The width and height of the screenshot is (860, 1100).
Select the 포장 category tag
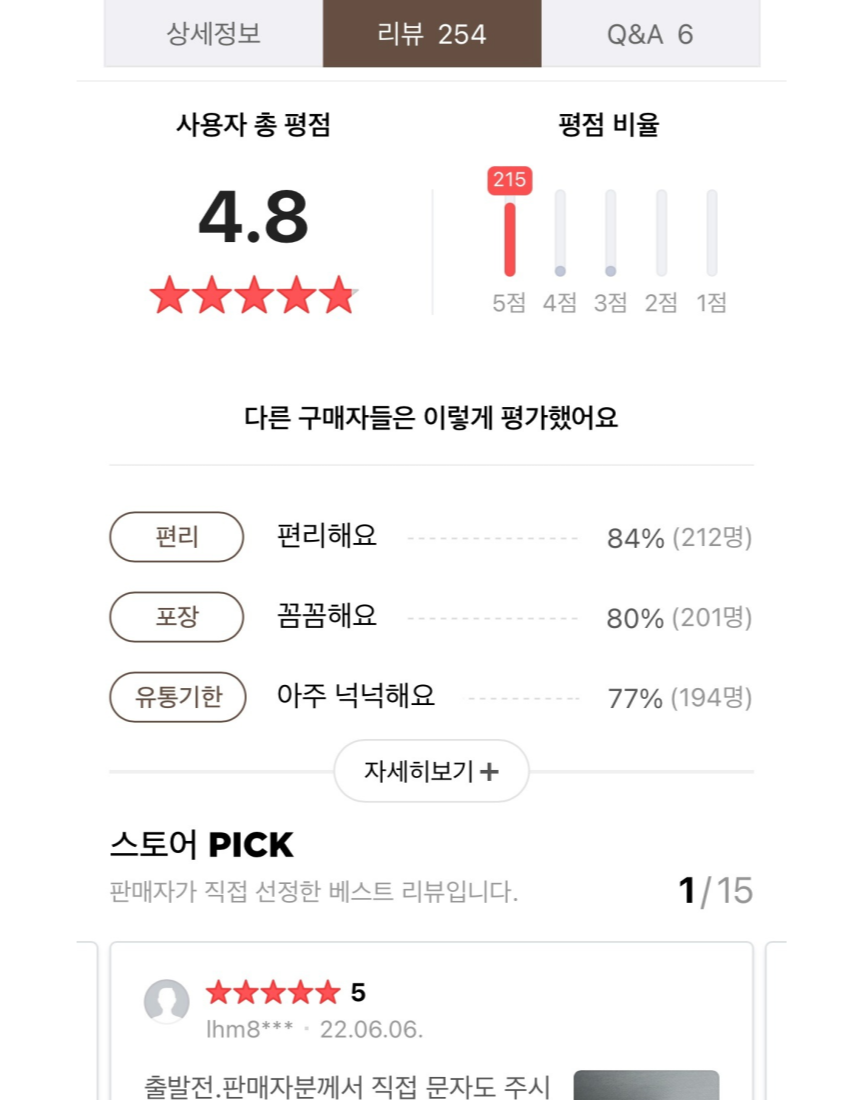(x=177, y=617)
